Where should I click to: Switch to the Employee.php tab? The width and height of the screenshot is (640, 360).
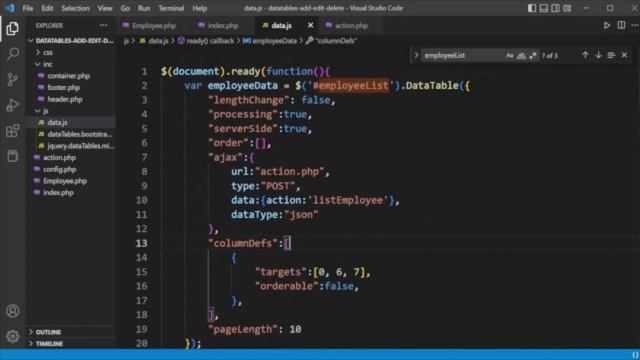pyautogui.click(x=154, y=25)
